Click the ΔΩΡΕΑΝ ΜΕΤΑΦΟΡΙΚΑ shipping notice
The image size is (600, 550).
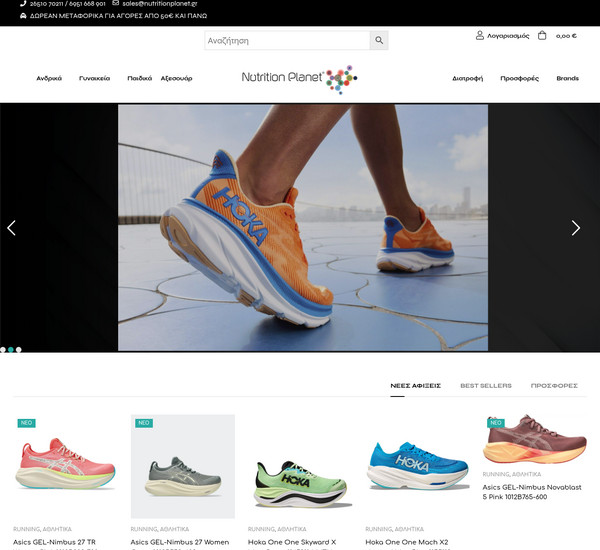(118, 16)
